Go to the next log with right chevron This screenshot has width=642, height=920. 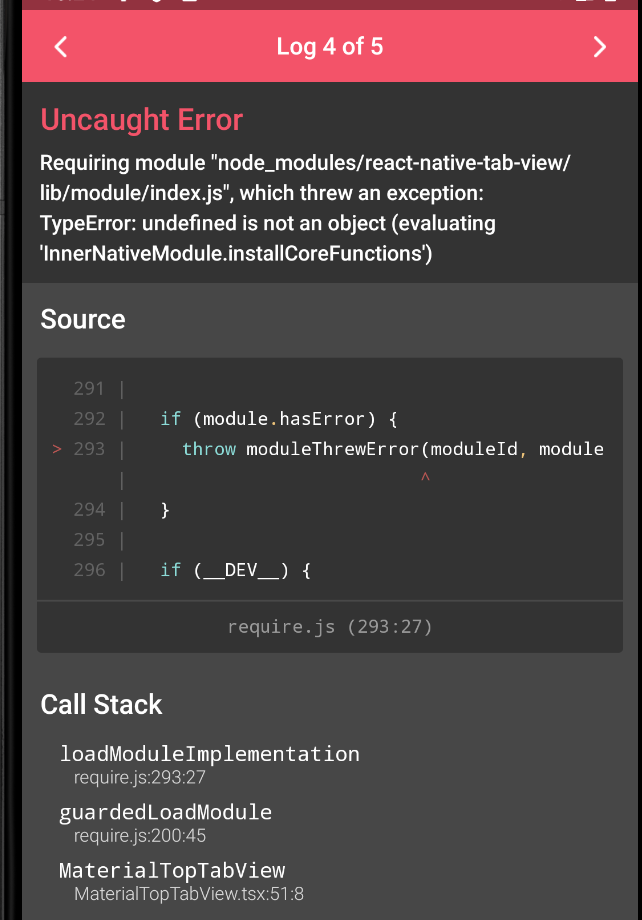click(599, 47)
